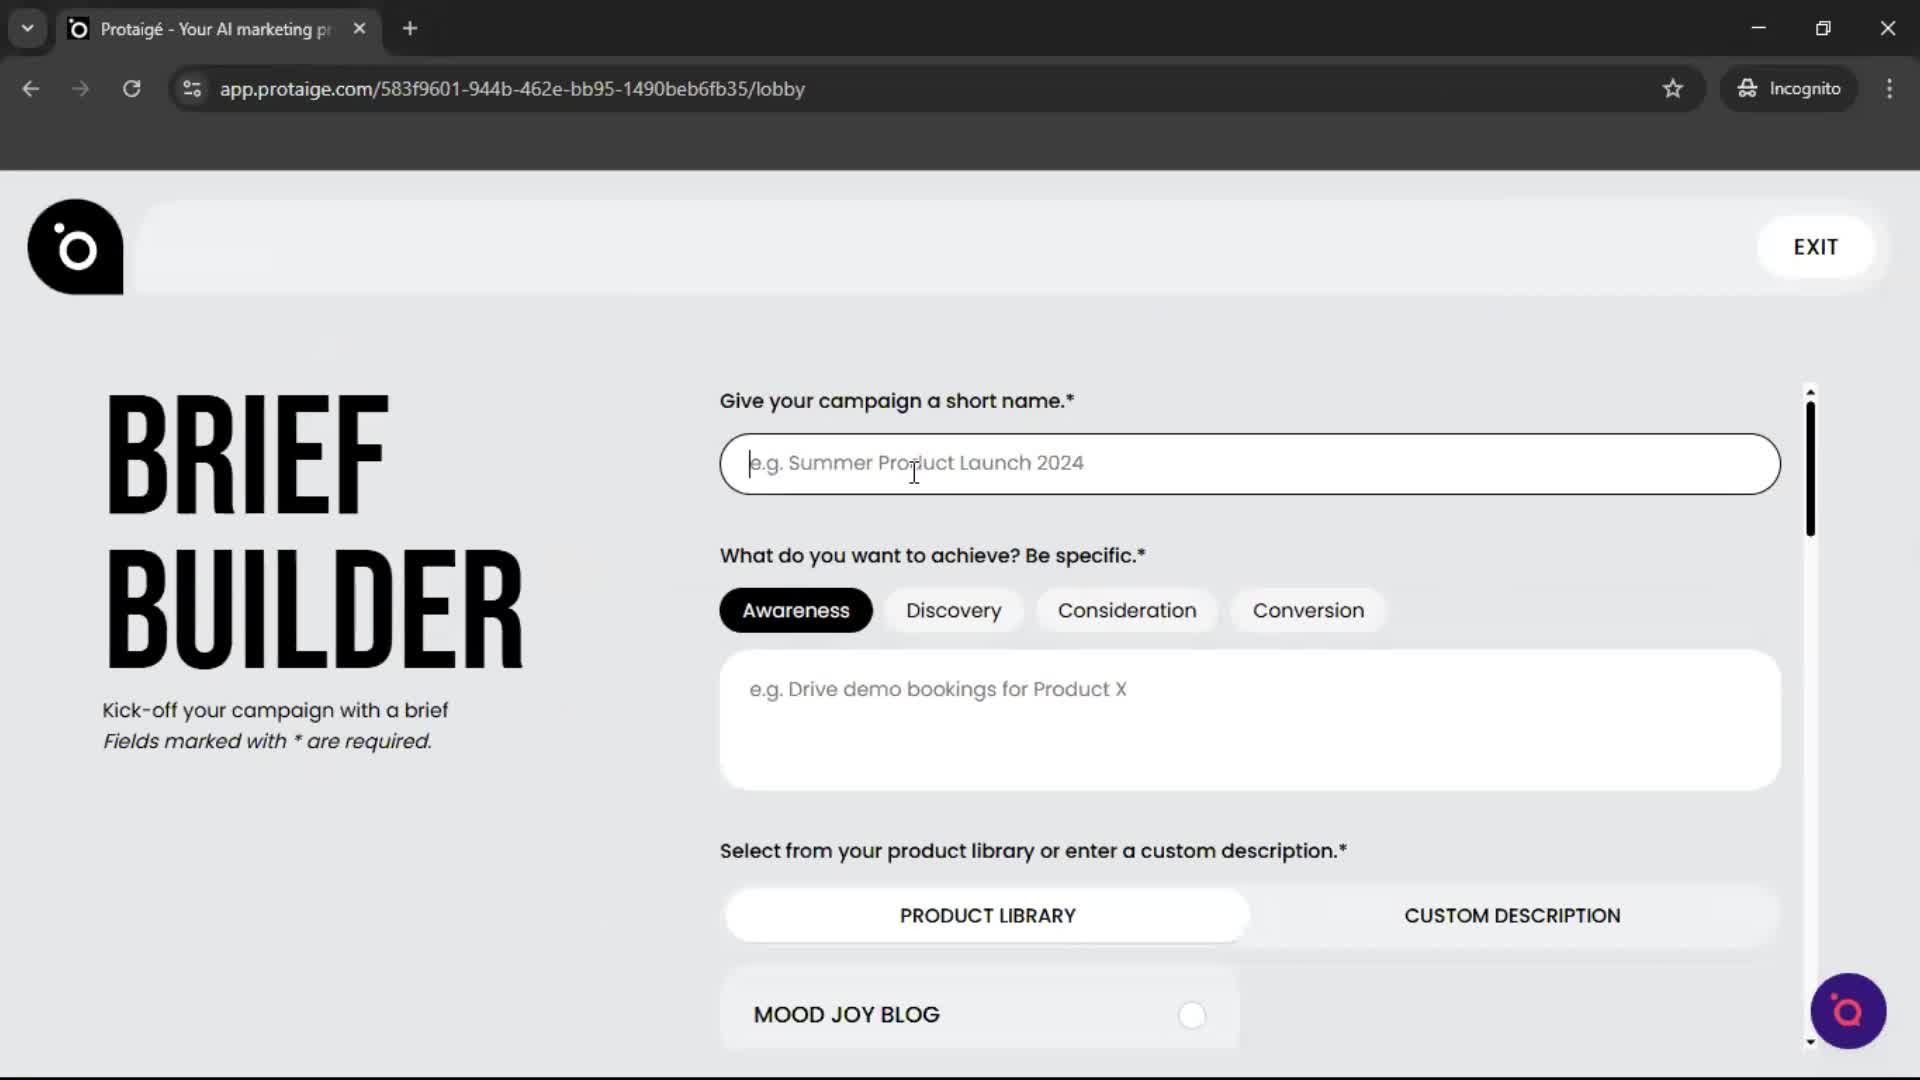Go back to the previous page
Image resolution: width=1920 pixels, height=1080 pixels.
pyautogui.click(x=31, y=88)
